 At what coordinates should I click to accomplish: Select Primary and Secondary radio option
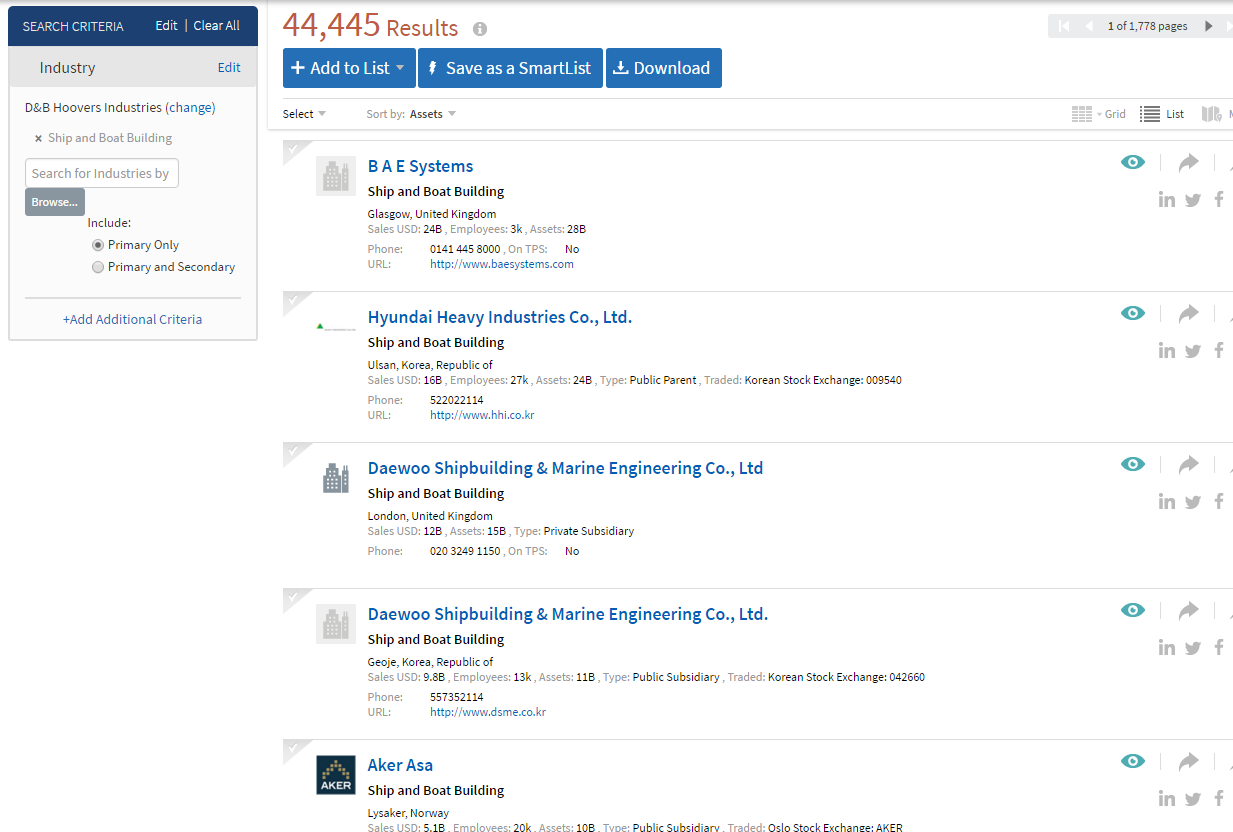[97, 267]
